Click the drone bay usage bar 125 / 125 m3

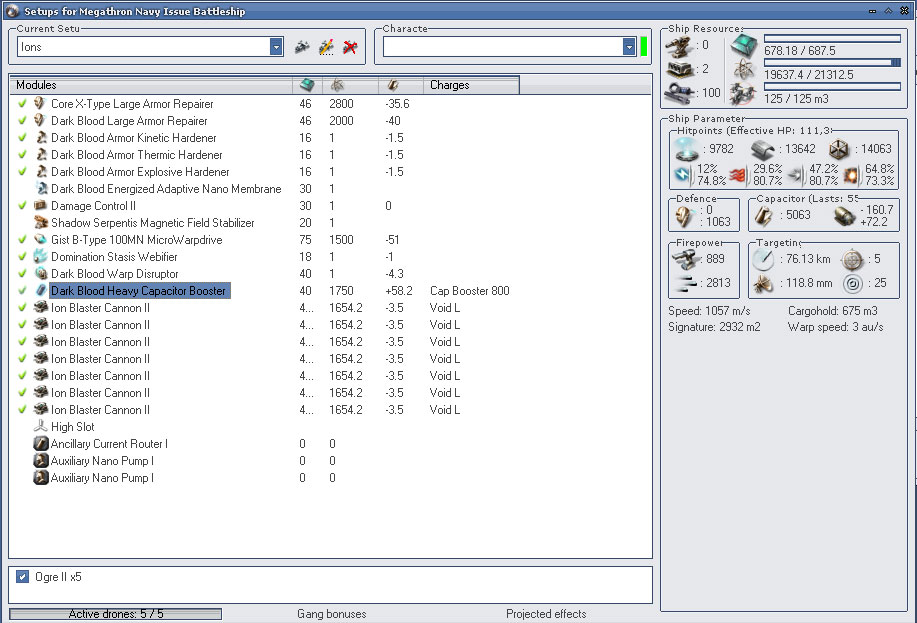click(832, 87)
